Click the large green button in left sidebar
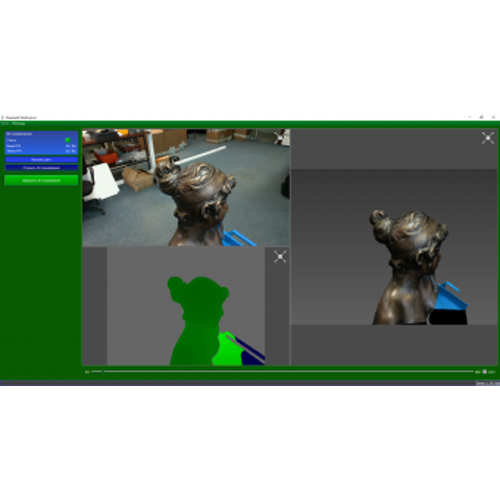Image resolution: width=500 pixels, height=500 pixels. 41,180
